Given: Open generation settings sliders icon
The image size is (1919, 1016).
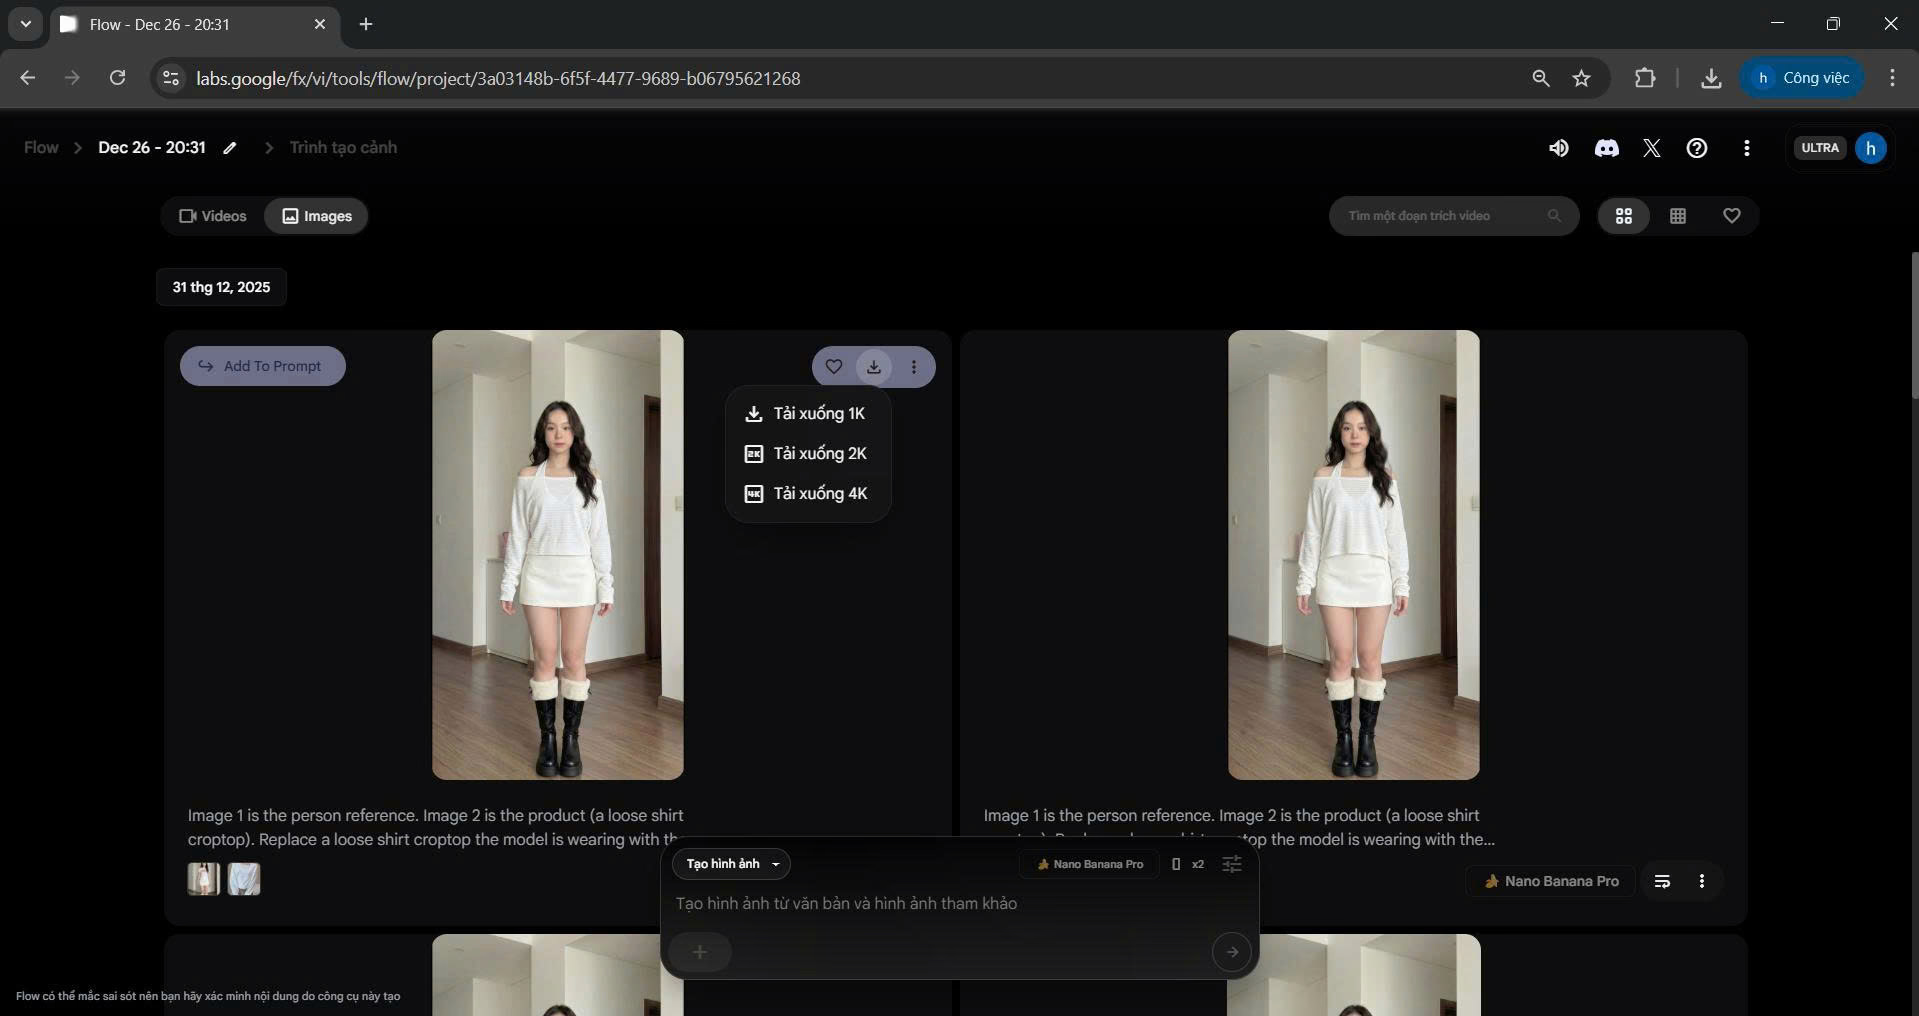Looking at the screenshot, I should pos(1231,864).
